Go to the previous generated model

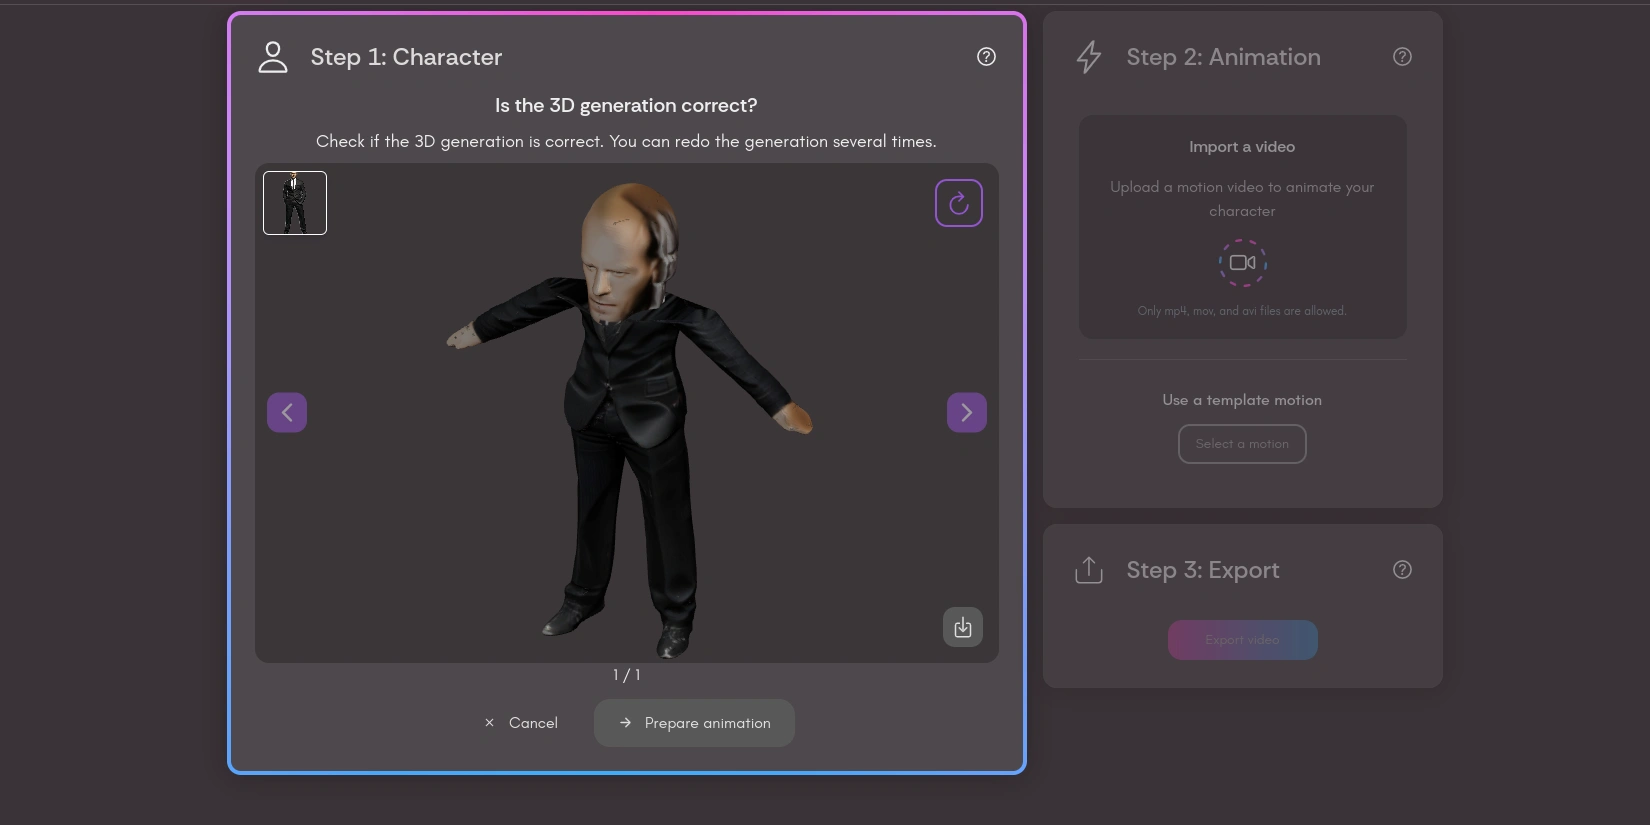click(x=287, y=412)
